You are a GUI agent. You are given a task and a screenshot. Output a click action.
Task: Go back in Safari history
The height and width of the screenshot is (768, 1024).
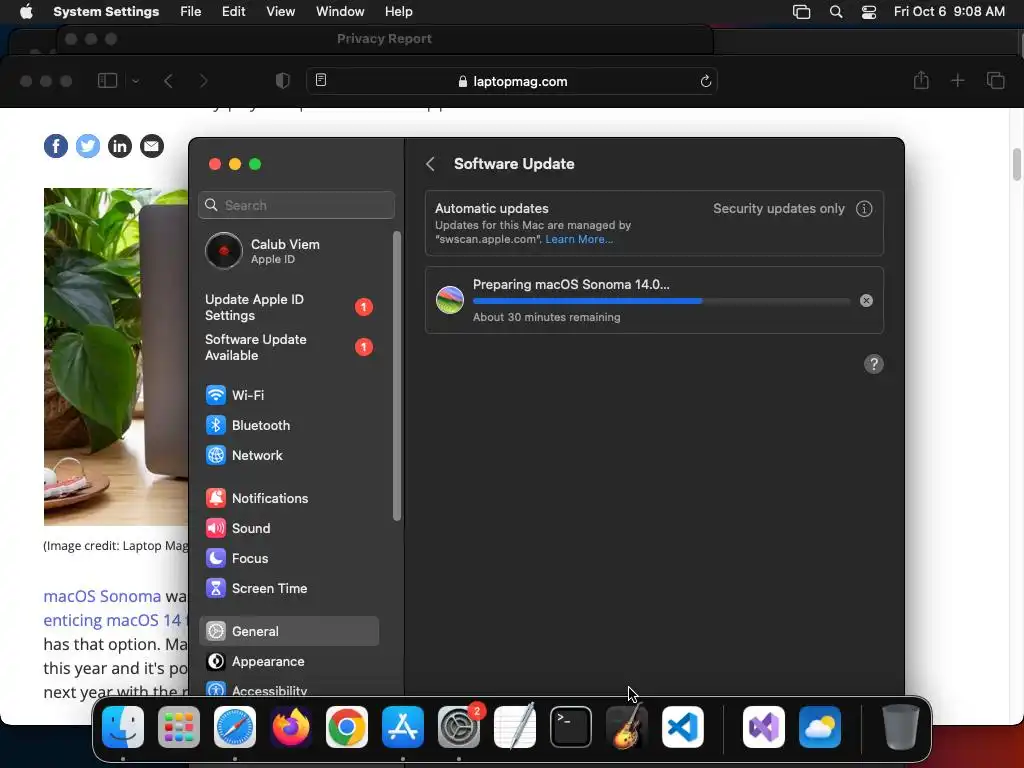click(x=168, y=81)
